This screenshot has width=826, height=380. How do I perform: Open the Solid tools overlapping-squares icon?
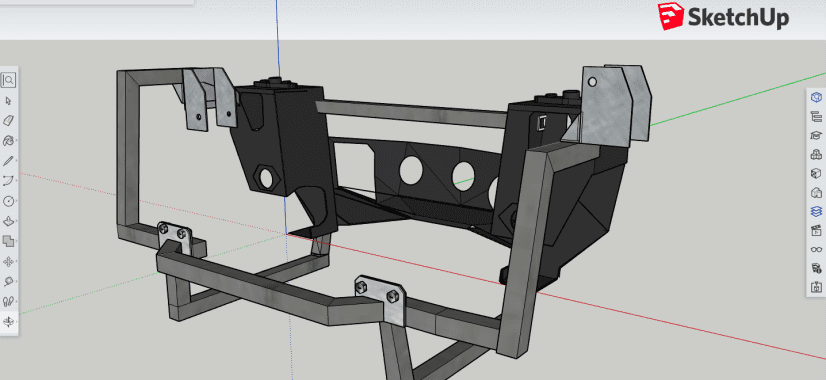point(9,241)
